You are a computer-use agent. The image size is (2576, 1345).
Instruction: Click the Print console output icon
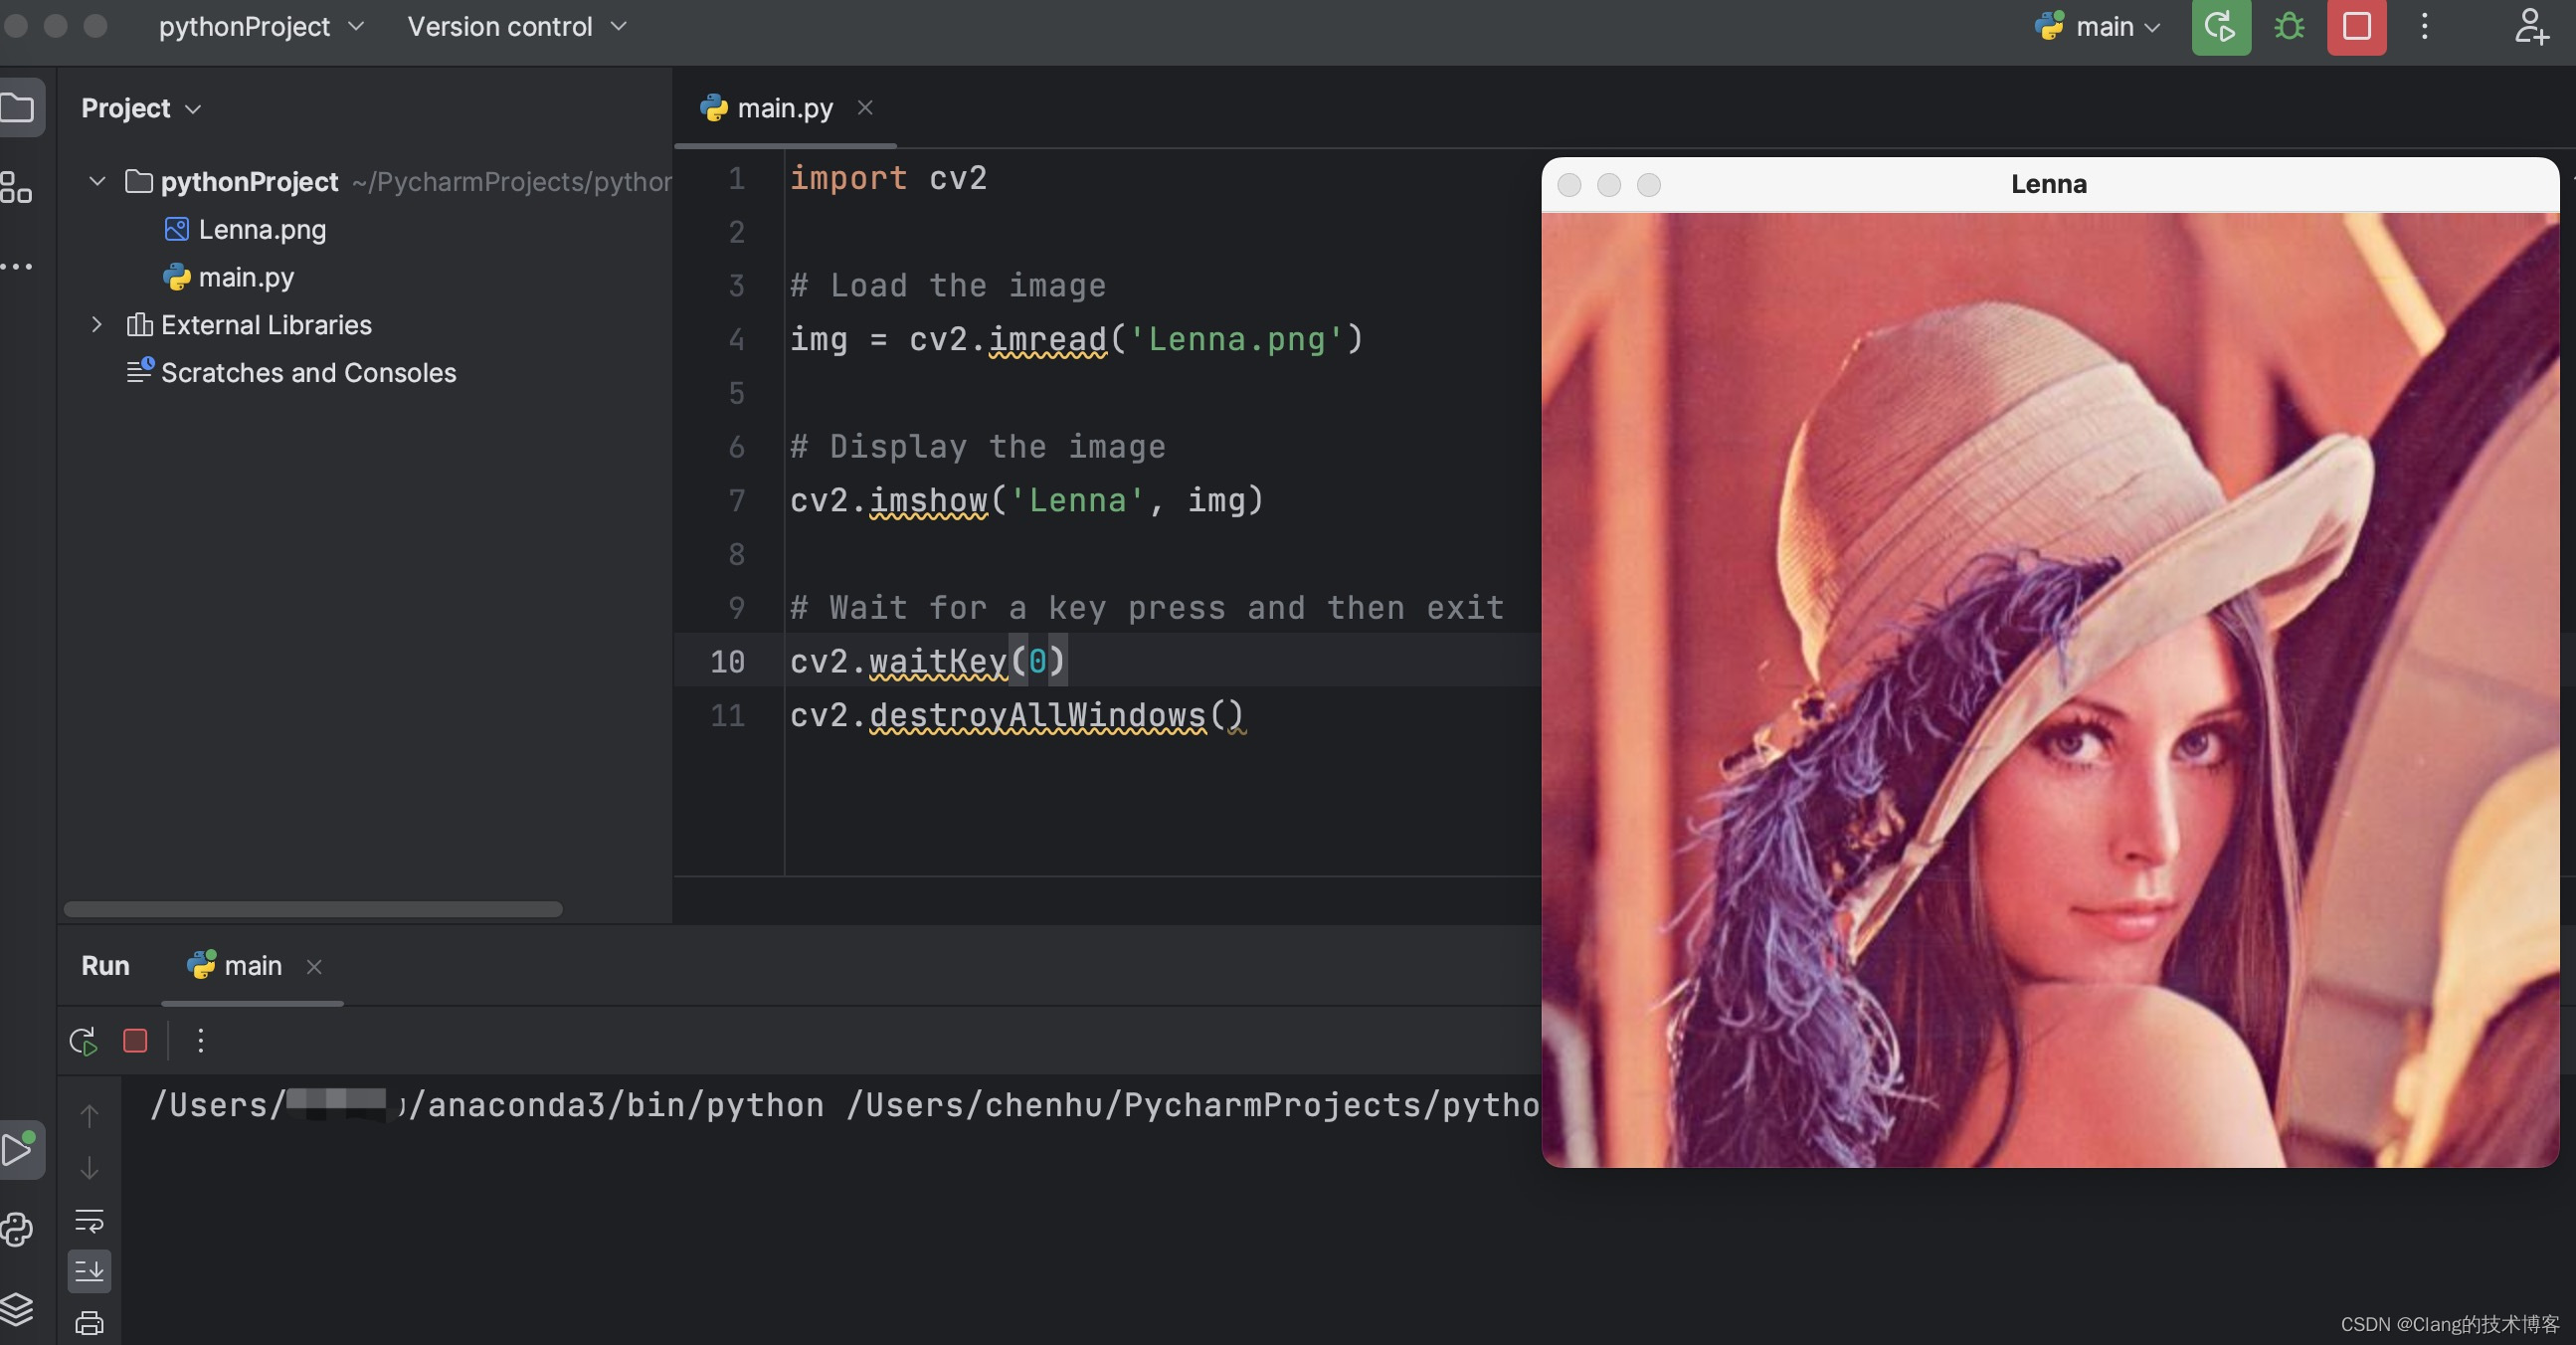(89, 1323)
